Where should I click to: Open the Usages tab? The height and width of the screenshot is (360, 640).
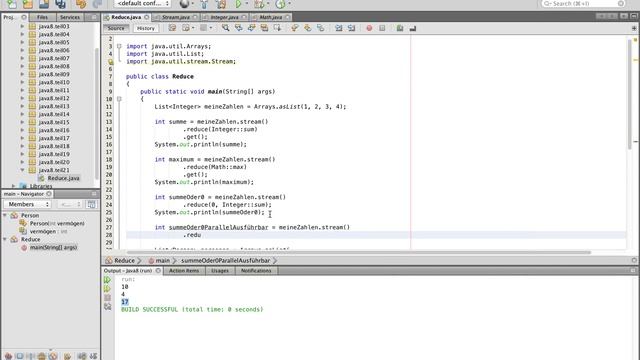220,271
